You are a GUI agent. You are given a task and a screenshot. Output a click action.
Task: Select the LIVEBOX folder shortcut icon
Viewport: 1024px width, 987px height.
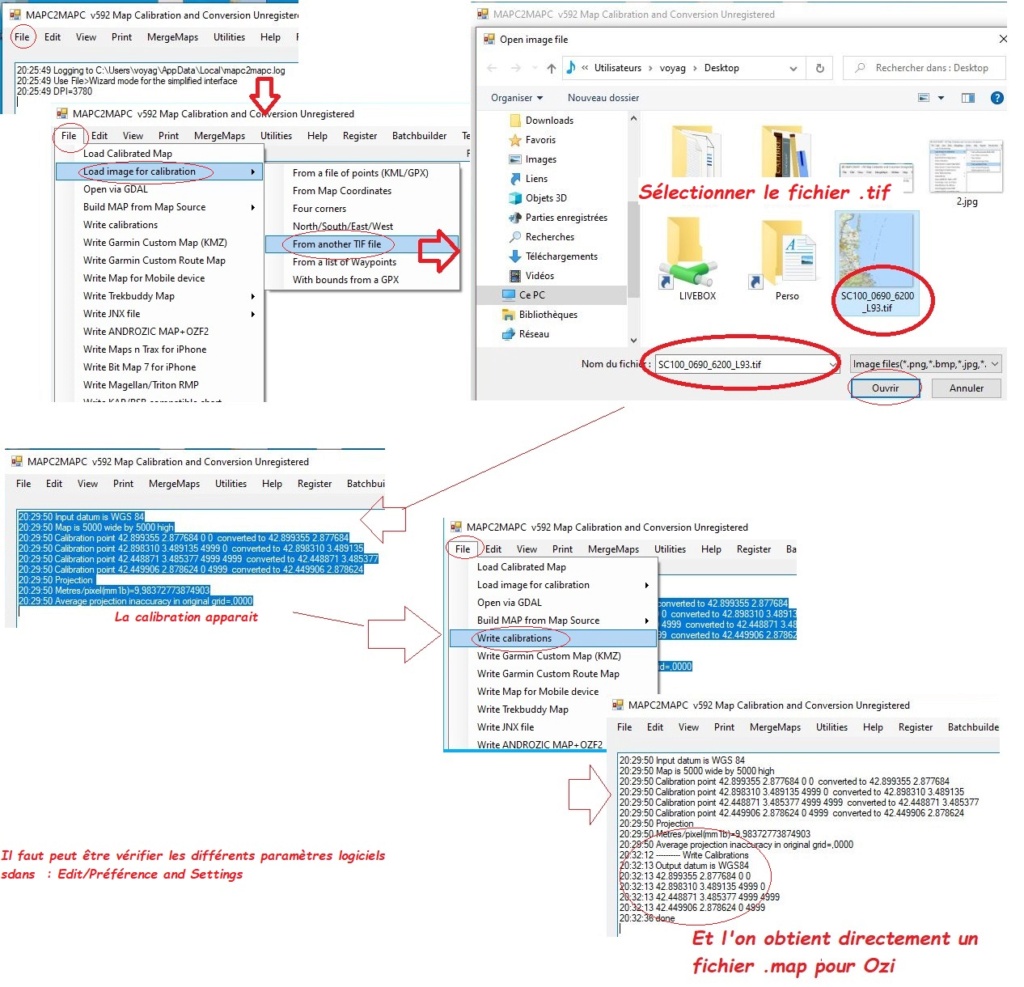tap(697, 260)
